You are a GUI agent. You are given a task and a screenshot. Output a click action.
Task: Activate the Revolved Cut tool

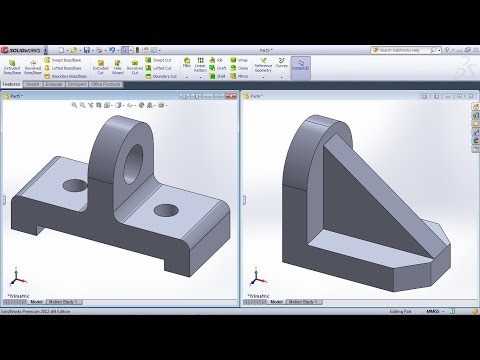[135, 67]
